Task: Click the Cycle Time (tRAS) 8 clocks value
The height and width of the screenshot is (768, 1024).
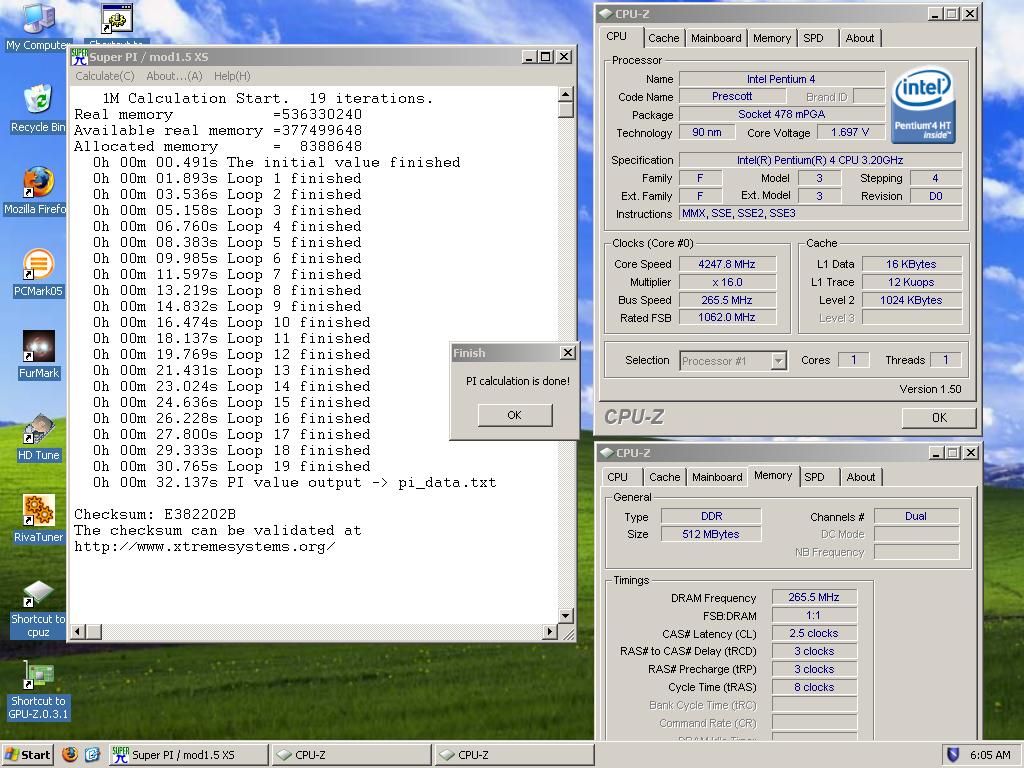Action: (814, 687)
